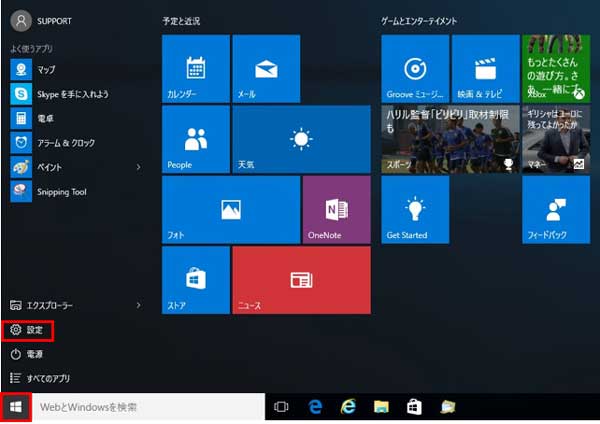Open the 天気 weather tile
600x424 pixels.
click(x=302, y=139)
